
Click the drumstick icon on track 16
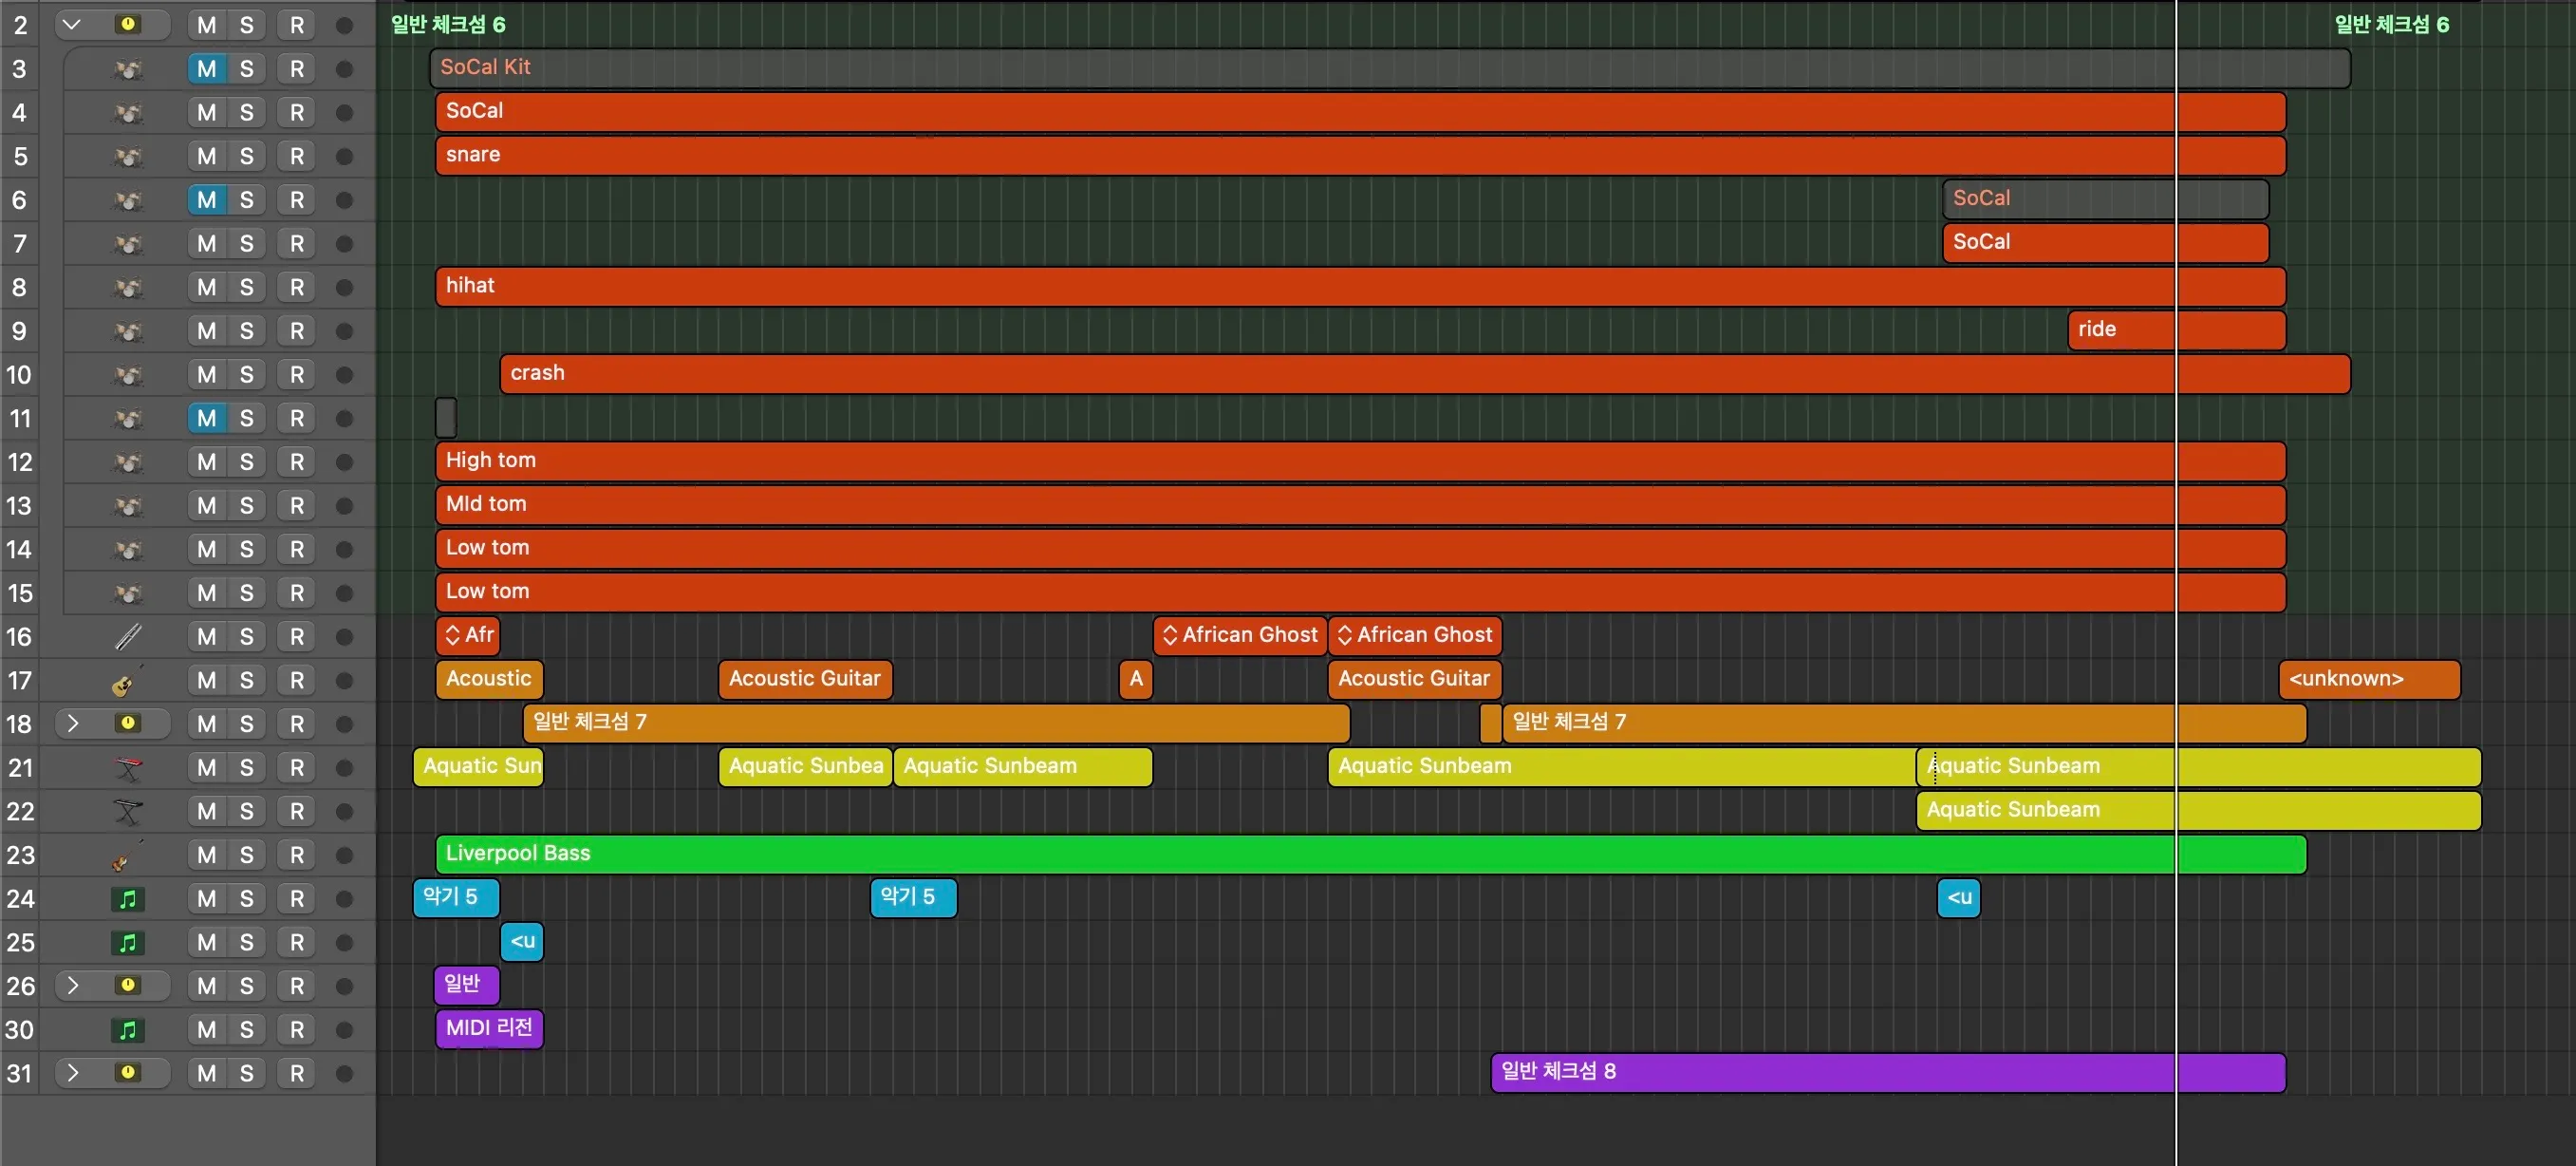[x=127, y=637]
